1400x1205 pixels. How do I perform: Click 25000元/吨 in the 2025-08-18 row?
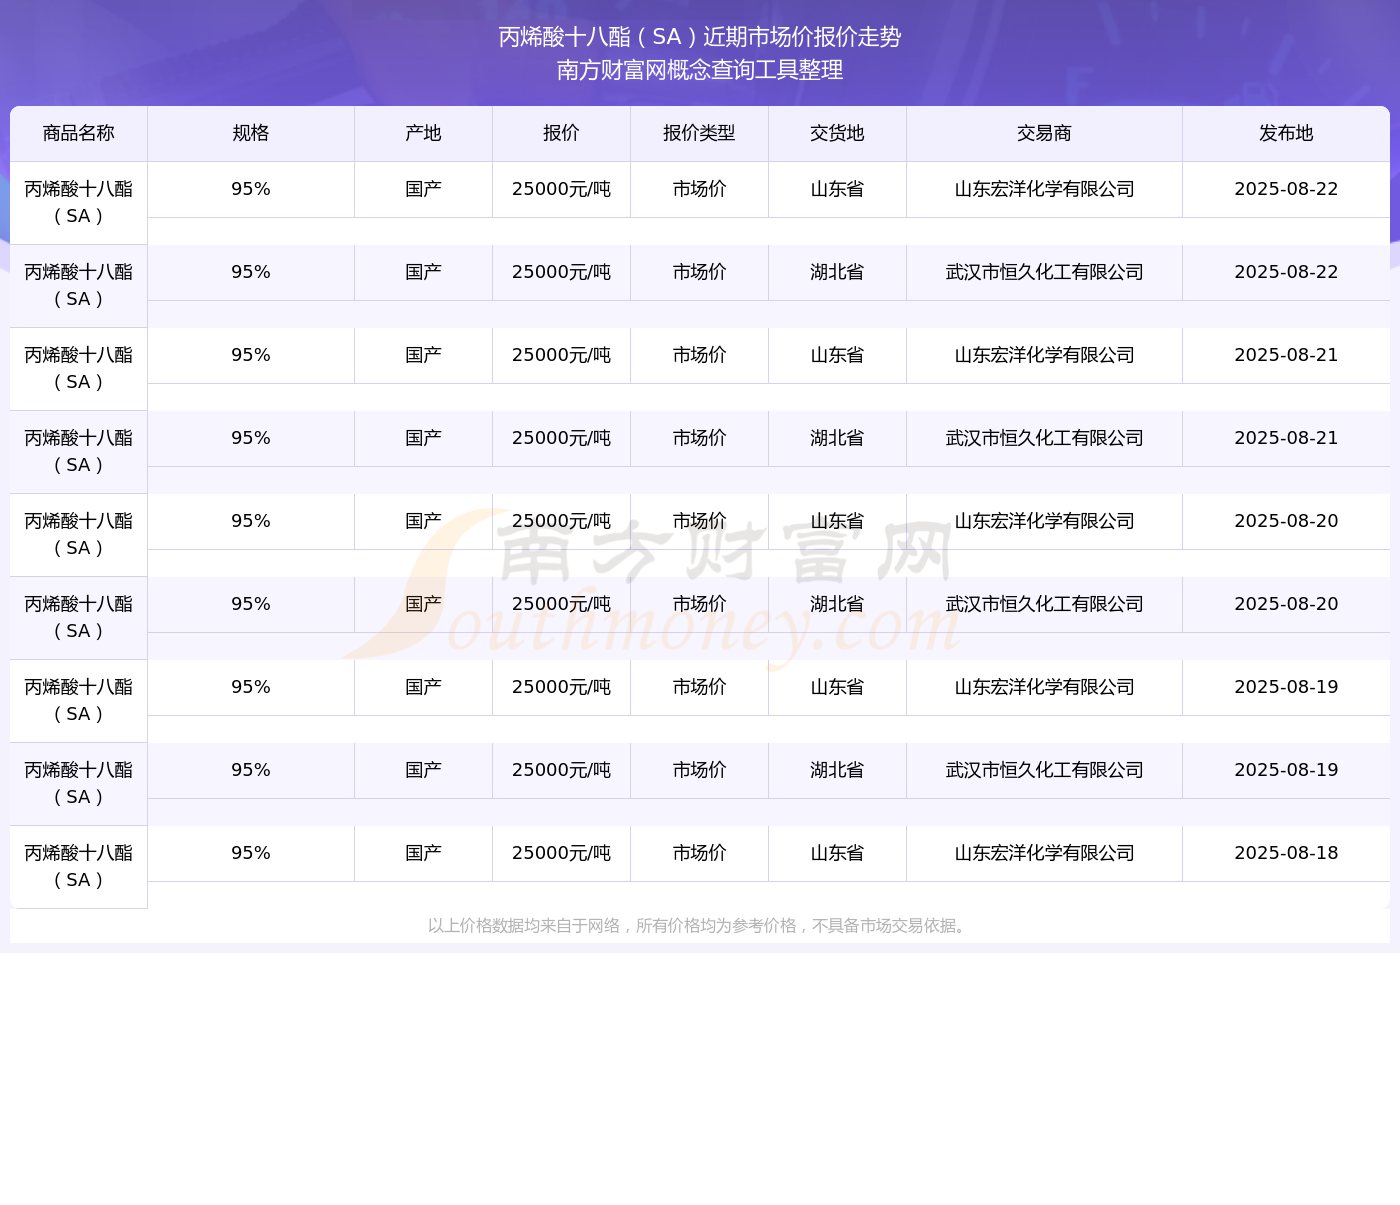[x=562, y=853]
